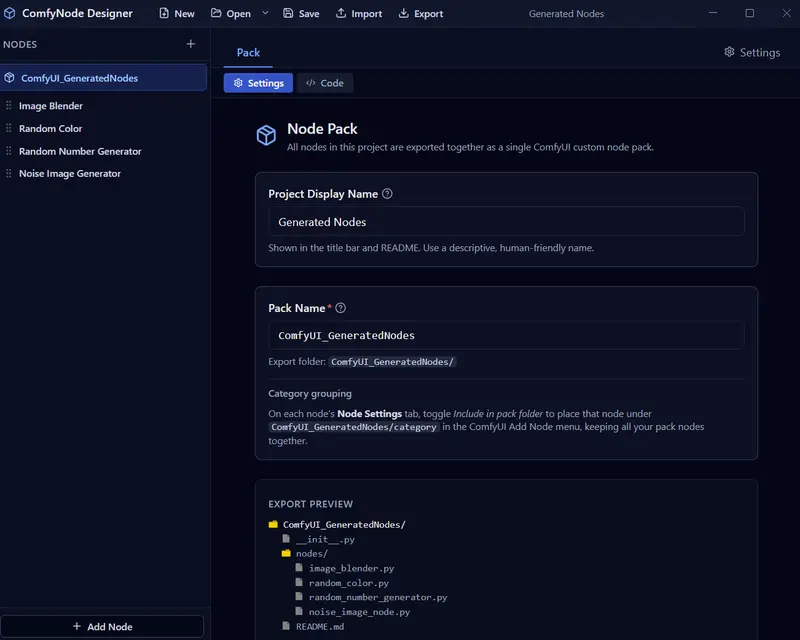Expand the Open dropdown arrow
This screenshot has width=800, height=640.
pyautogui.click(x=265, y=14)
